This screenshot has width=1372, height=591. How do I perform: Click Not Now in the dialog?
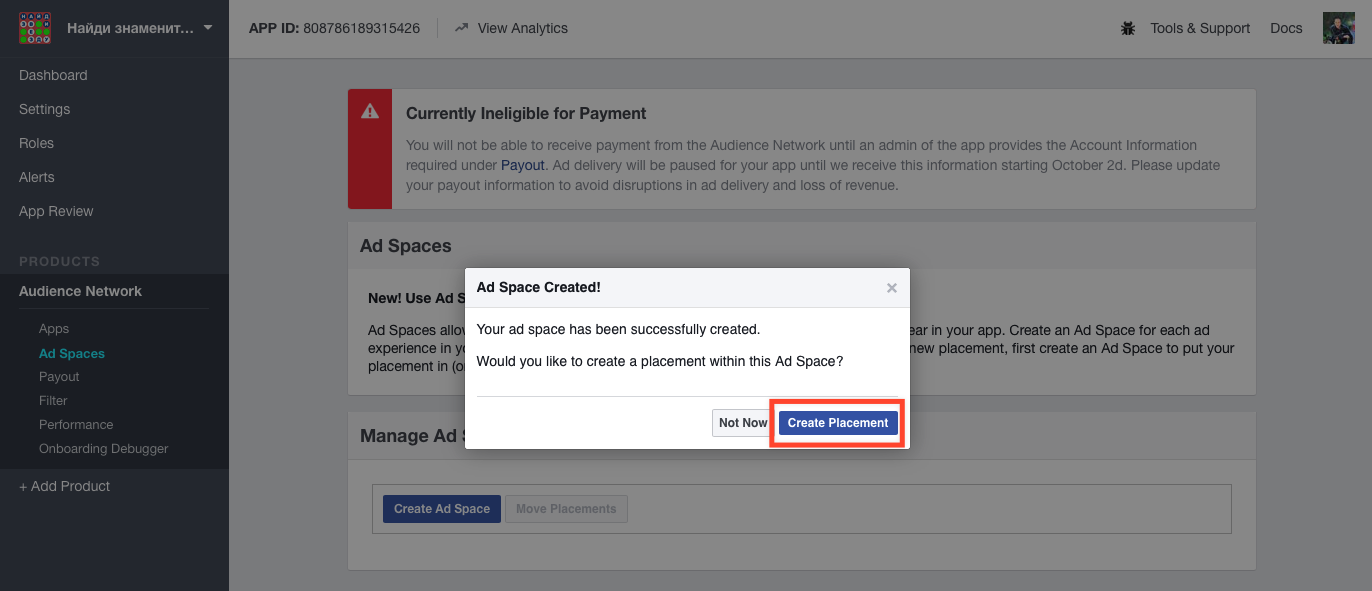point(743,423)
